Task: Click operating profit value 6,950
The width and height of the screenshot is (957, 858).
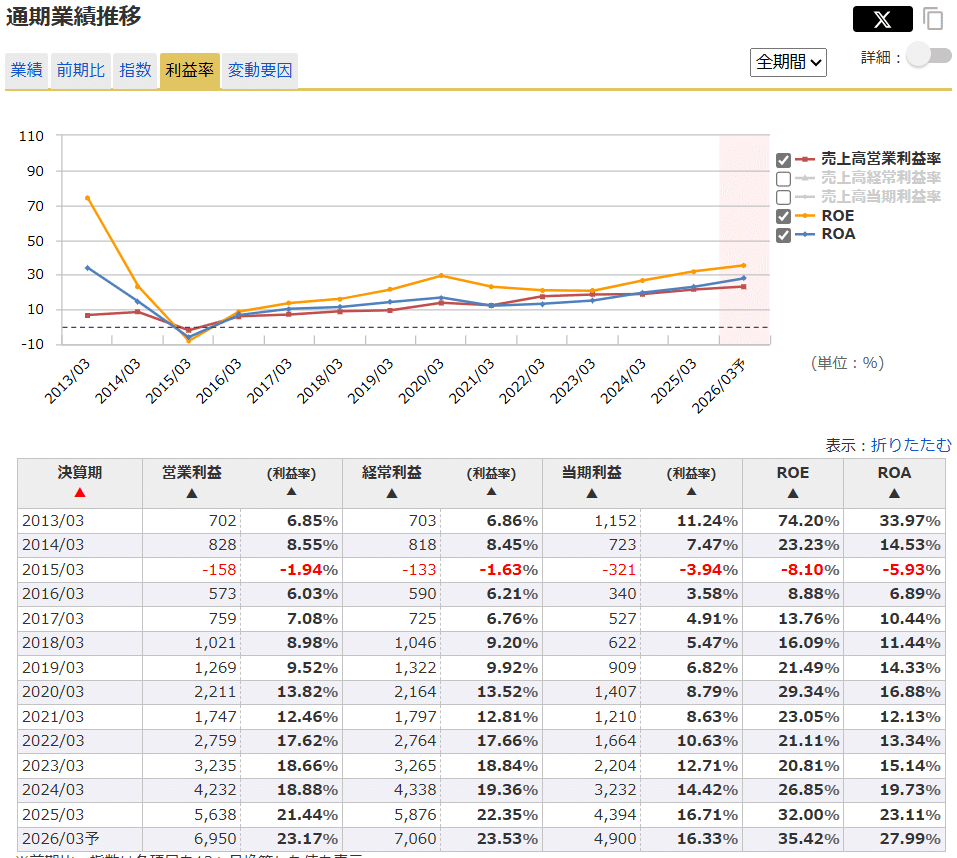Action: click(x=215, y=839)
